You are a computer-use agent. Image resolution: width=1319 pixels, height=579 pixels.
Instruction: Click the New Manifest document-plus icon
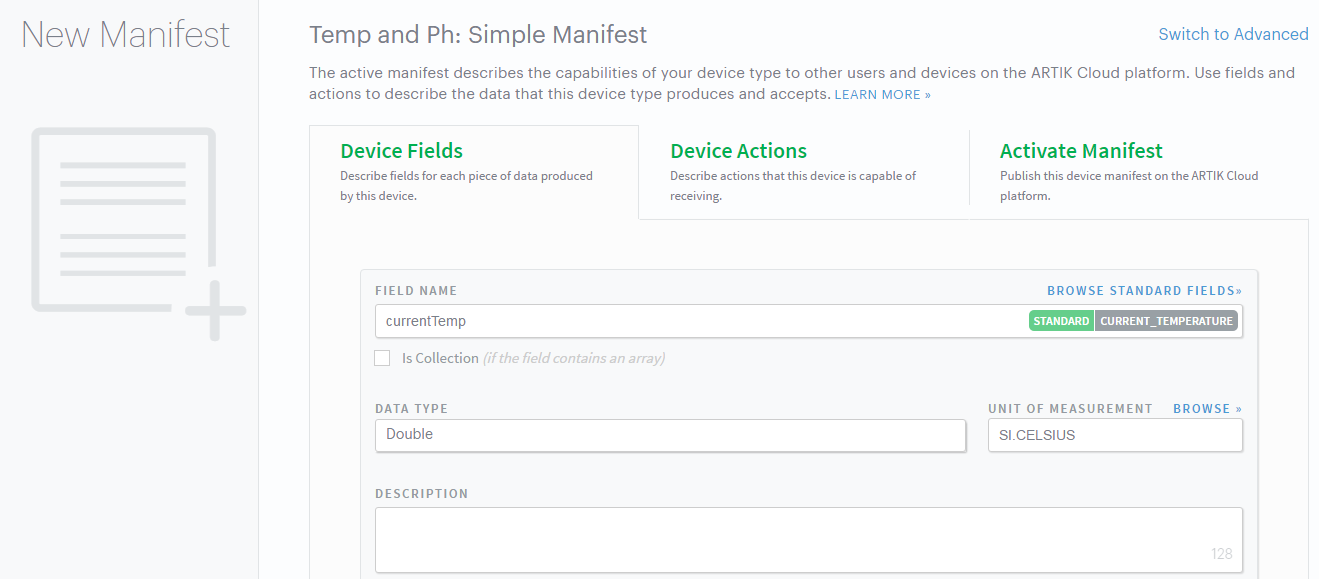pos(138,232)
